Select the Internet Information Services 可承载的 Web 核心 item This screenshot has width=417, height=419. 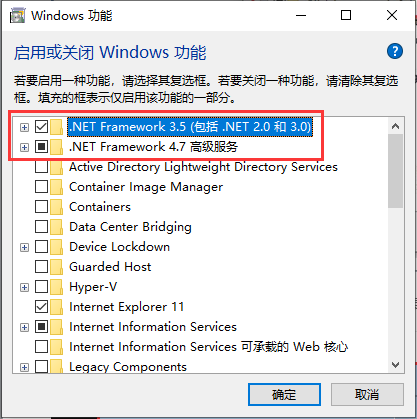point(209,347)
